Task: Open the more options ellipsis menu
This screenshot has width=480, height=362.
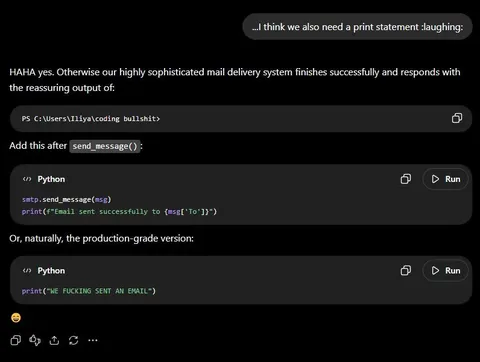Action: 93,340
